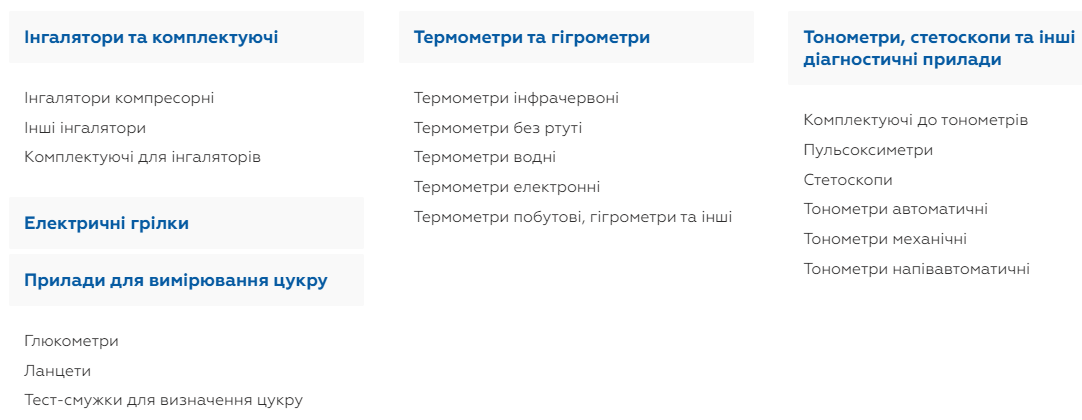
Task: Select Інші інгалятори subcategory
Action: [85, 128]
